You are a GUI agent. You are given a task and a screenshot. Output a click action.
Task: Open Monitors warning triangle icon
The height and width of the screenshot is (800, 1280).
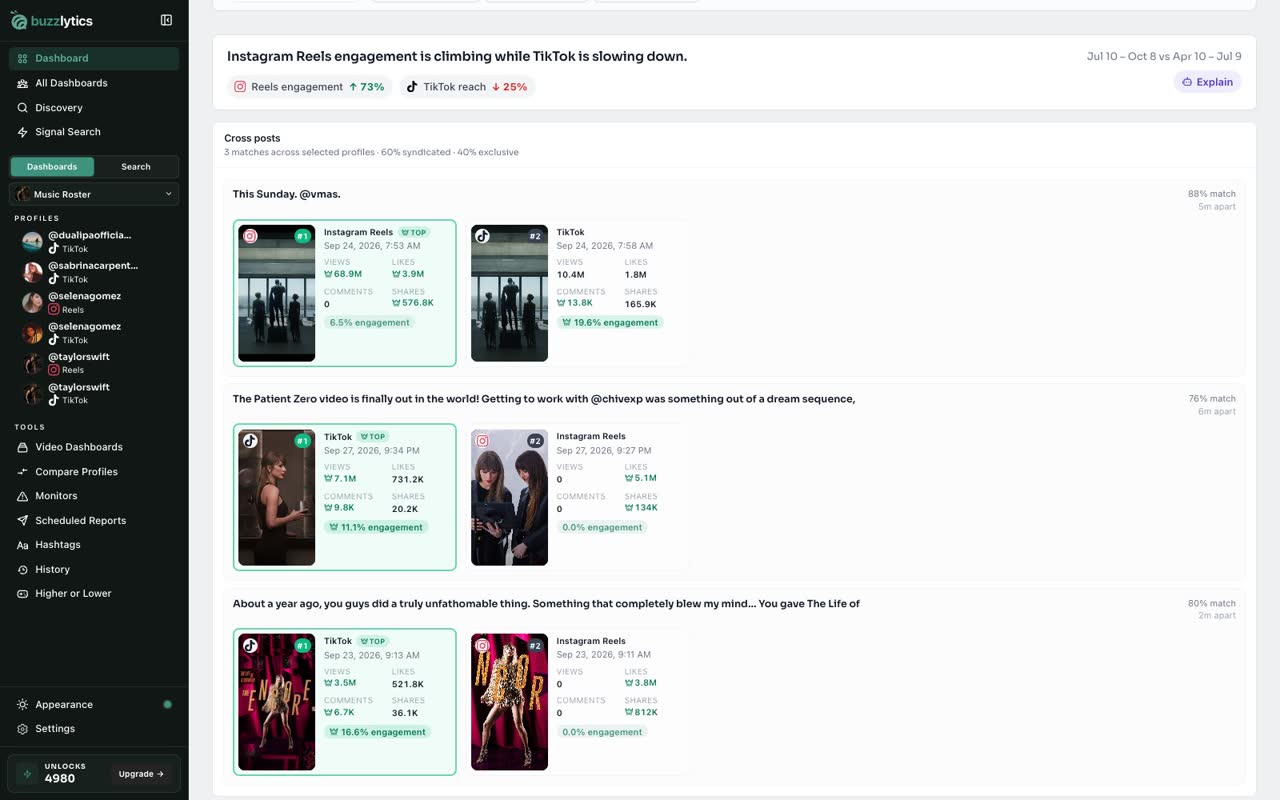pyautogui.click(x=23, y=496)
